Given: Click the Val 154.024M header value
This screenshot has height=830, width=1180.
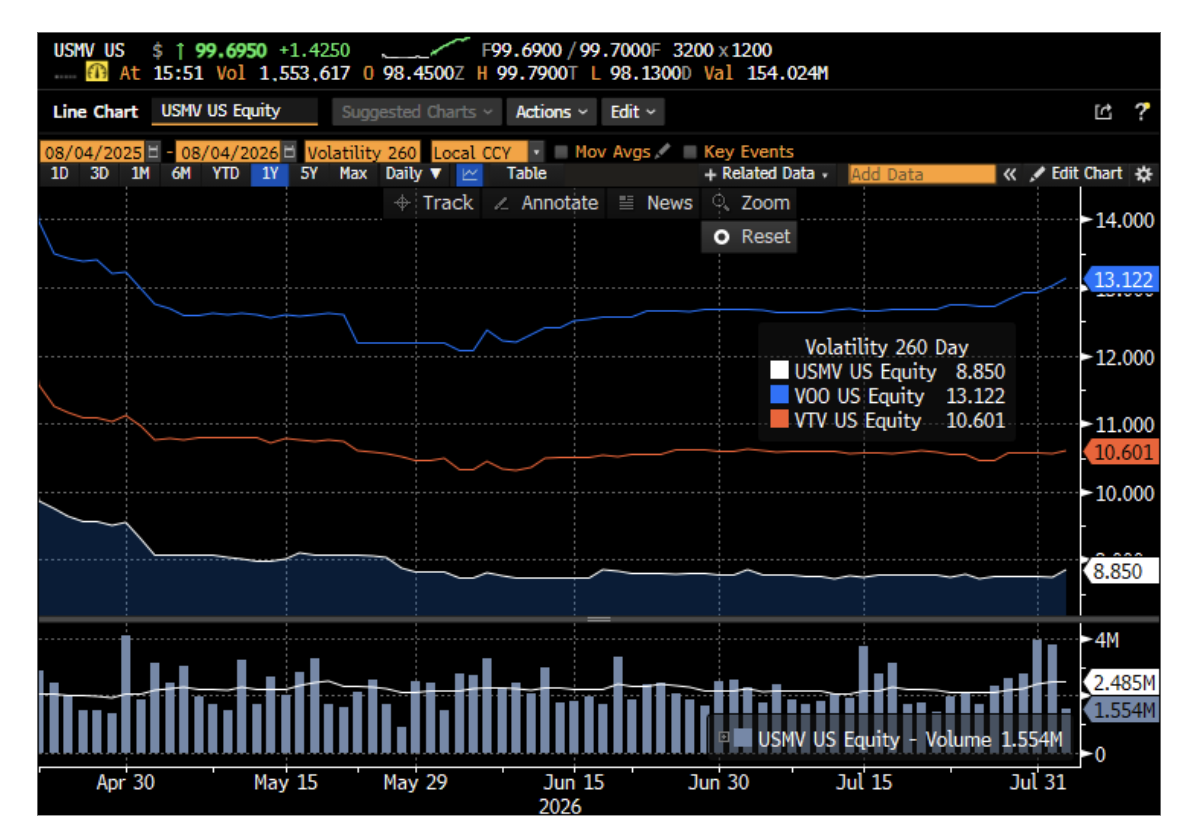Looking at the screenshot, I should click(x=766, y=73).
